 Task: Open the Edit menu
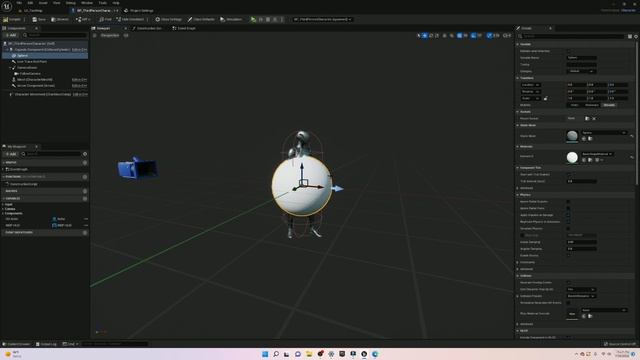pos(30,3)
